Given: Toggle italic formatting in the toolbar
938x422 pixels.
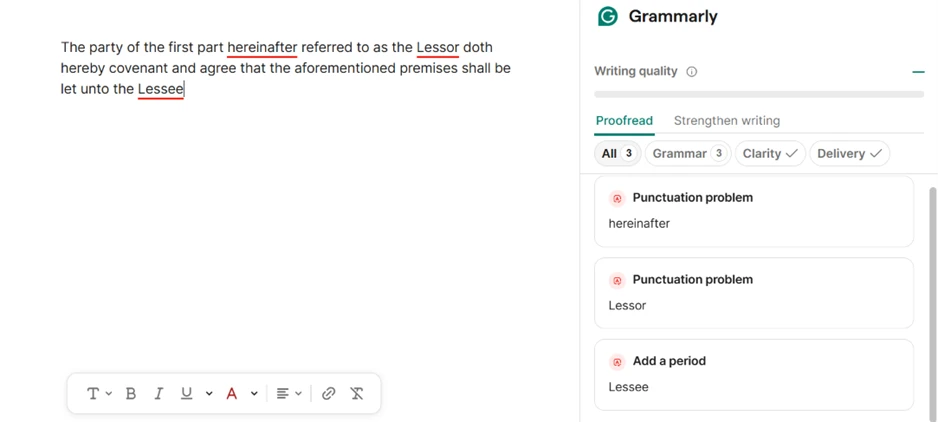Looking at the screenshot, I should pos(159,393).
